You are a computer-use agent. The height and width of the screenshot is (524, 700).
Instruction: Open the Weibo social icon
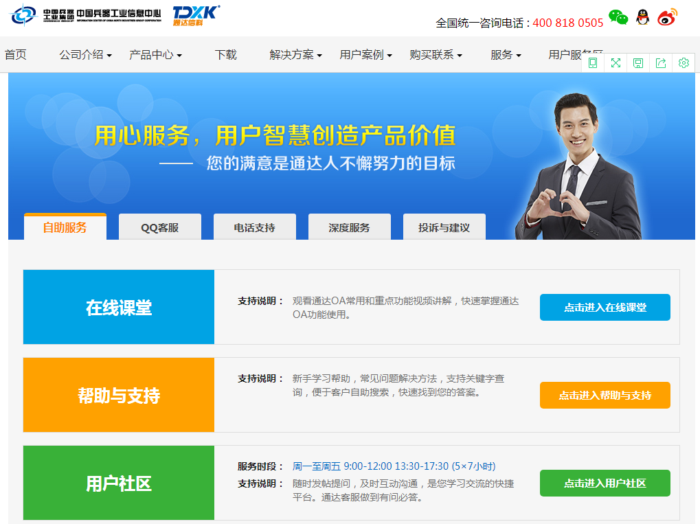click(667, 18)
